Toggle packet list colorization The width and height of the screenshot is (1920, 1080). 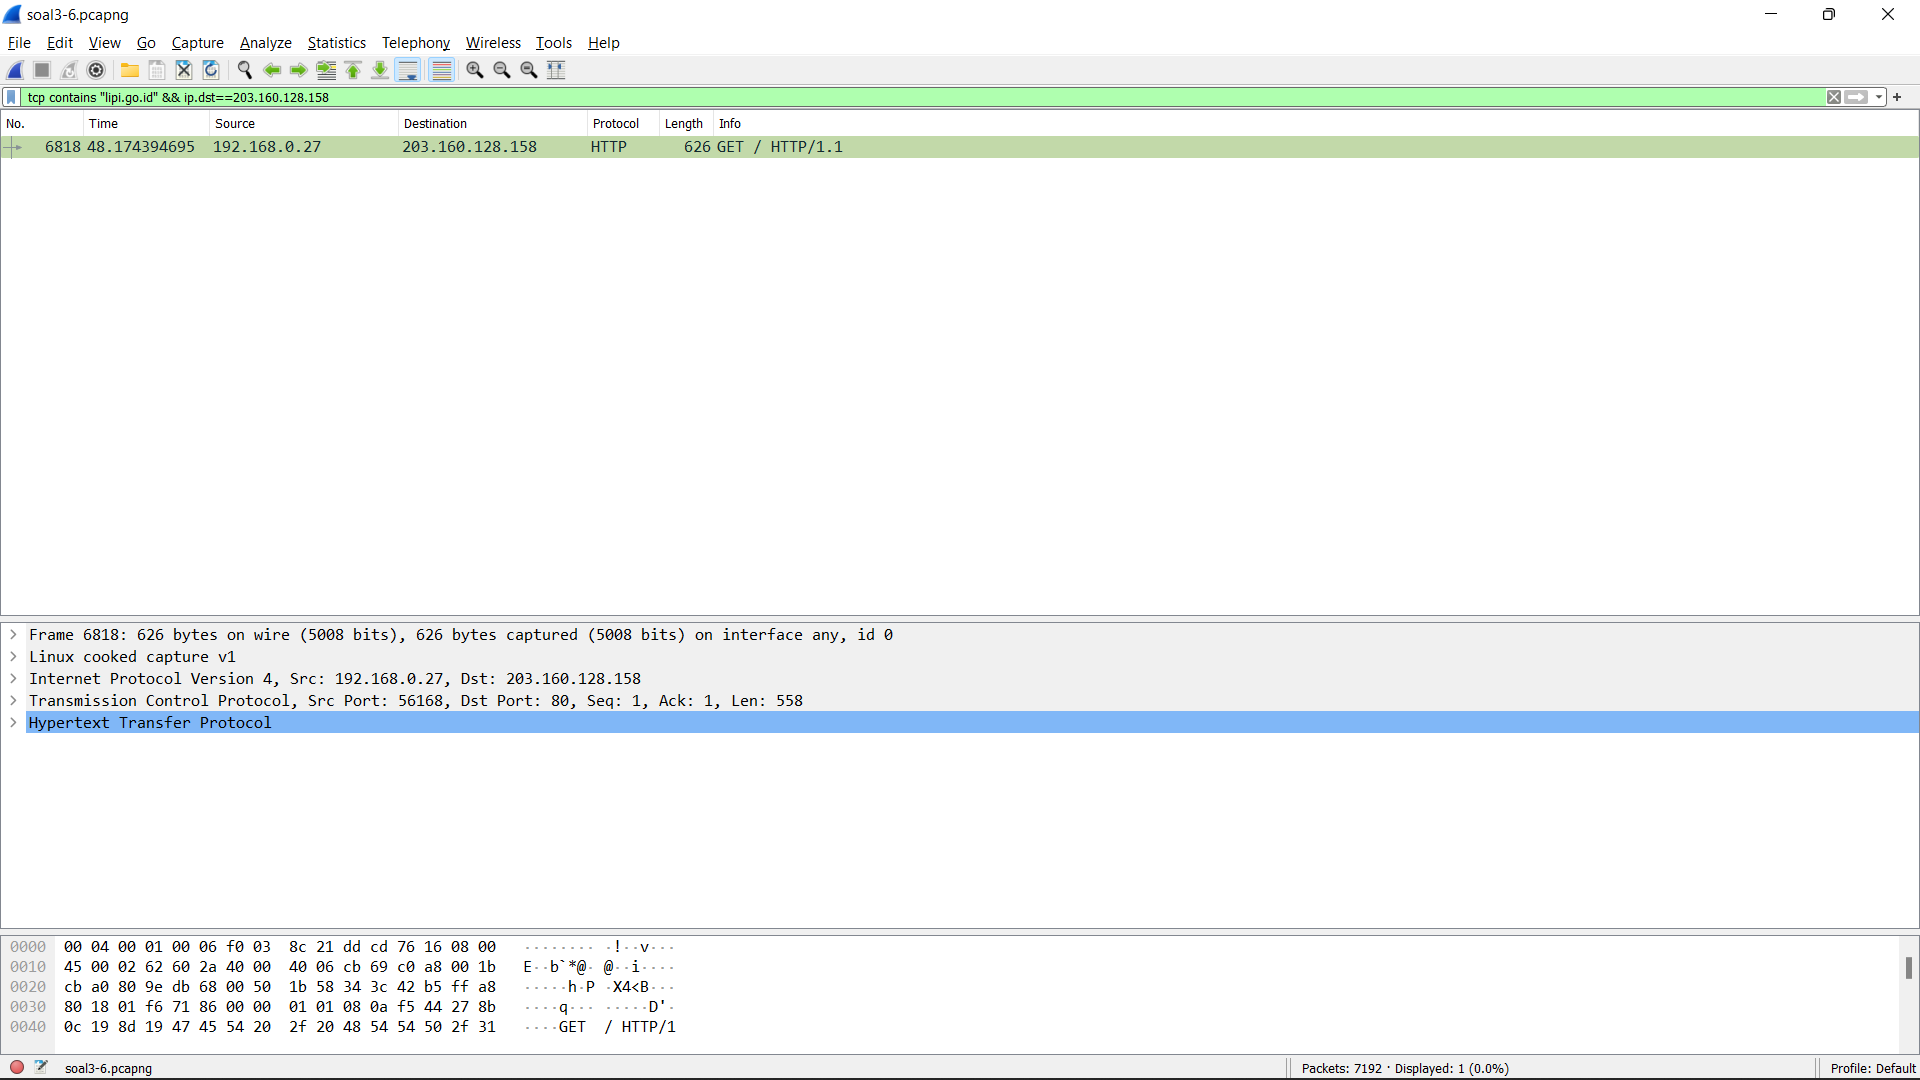(x=441, y=70)
